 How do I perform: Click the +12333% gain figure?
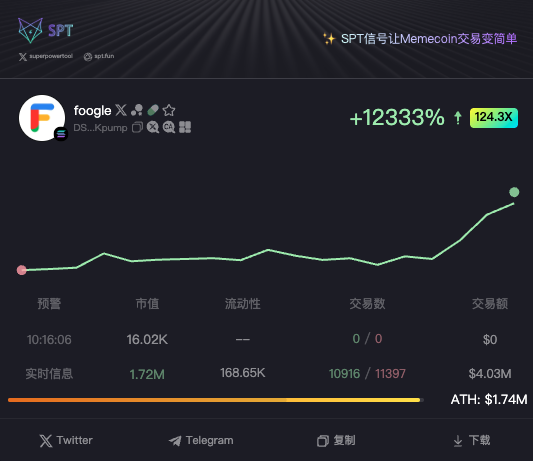point(397,118)
